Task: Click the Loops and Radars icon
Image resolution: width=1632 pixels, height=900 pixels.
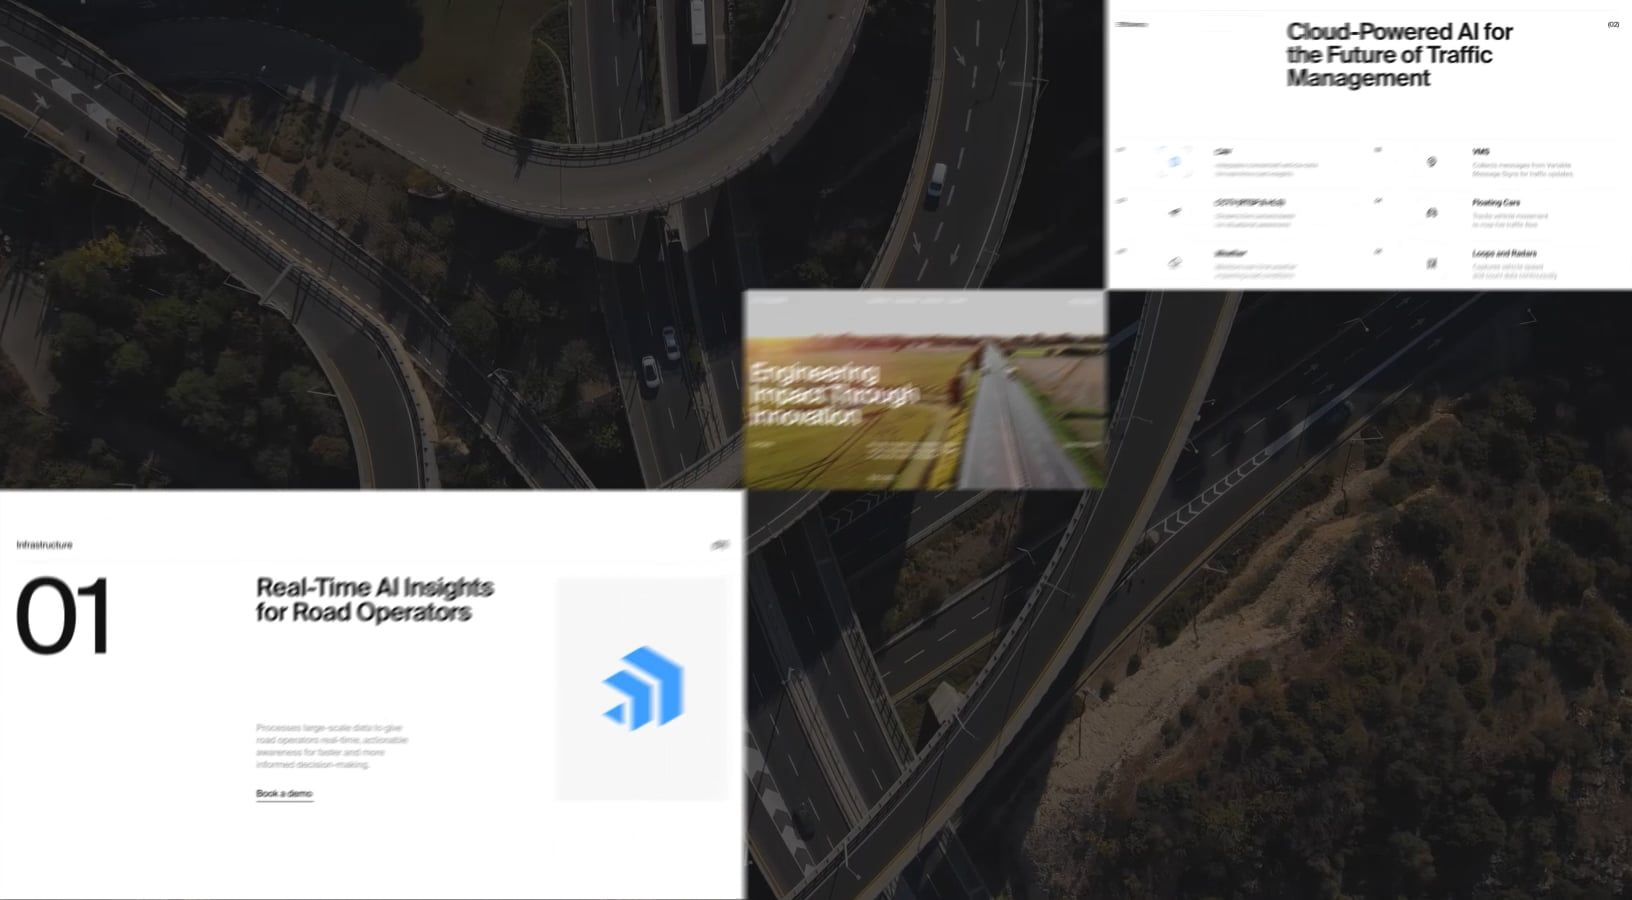Action: (x=1431, y=263)
